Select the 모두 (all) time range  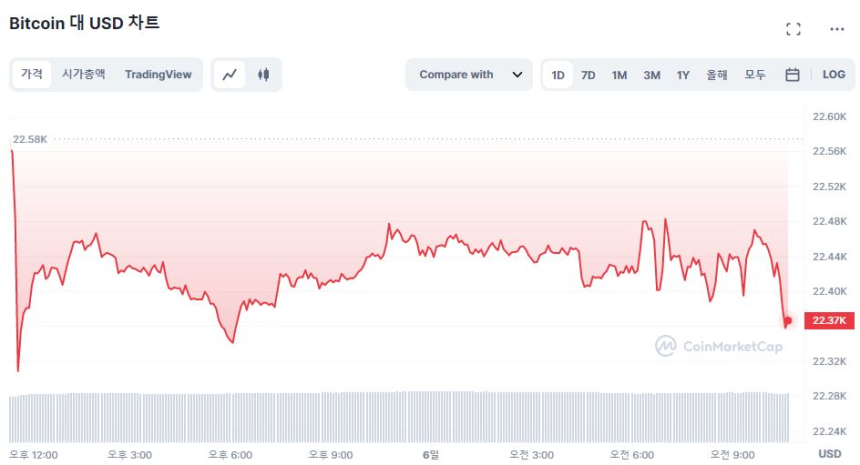pos(755,75)
